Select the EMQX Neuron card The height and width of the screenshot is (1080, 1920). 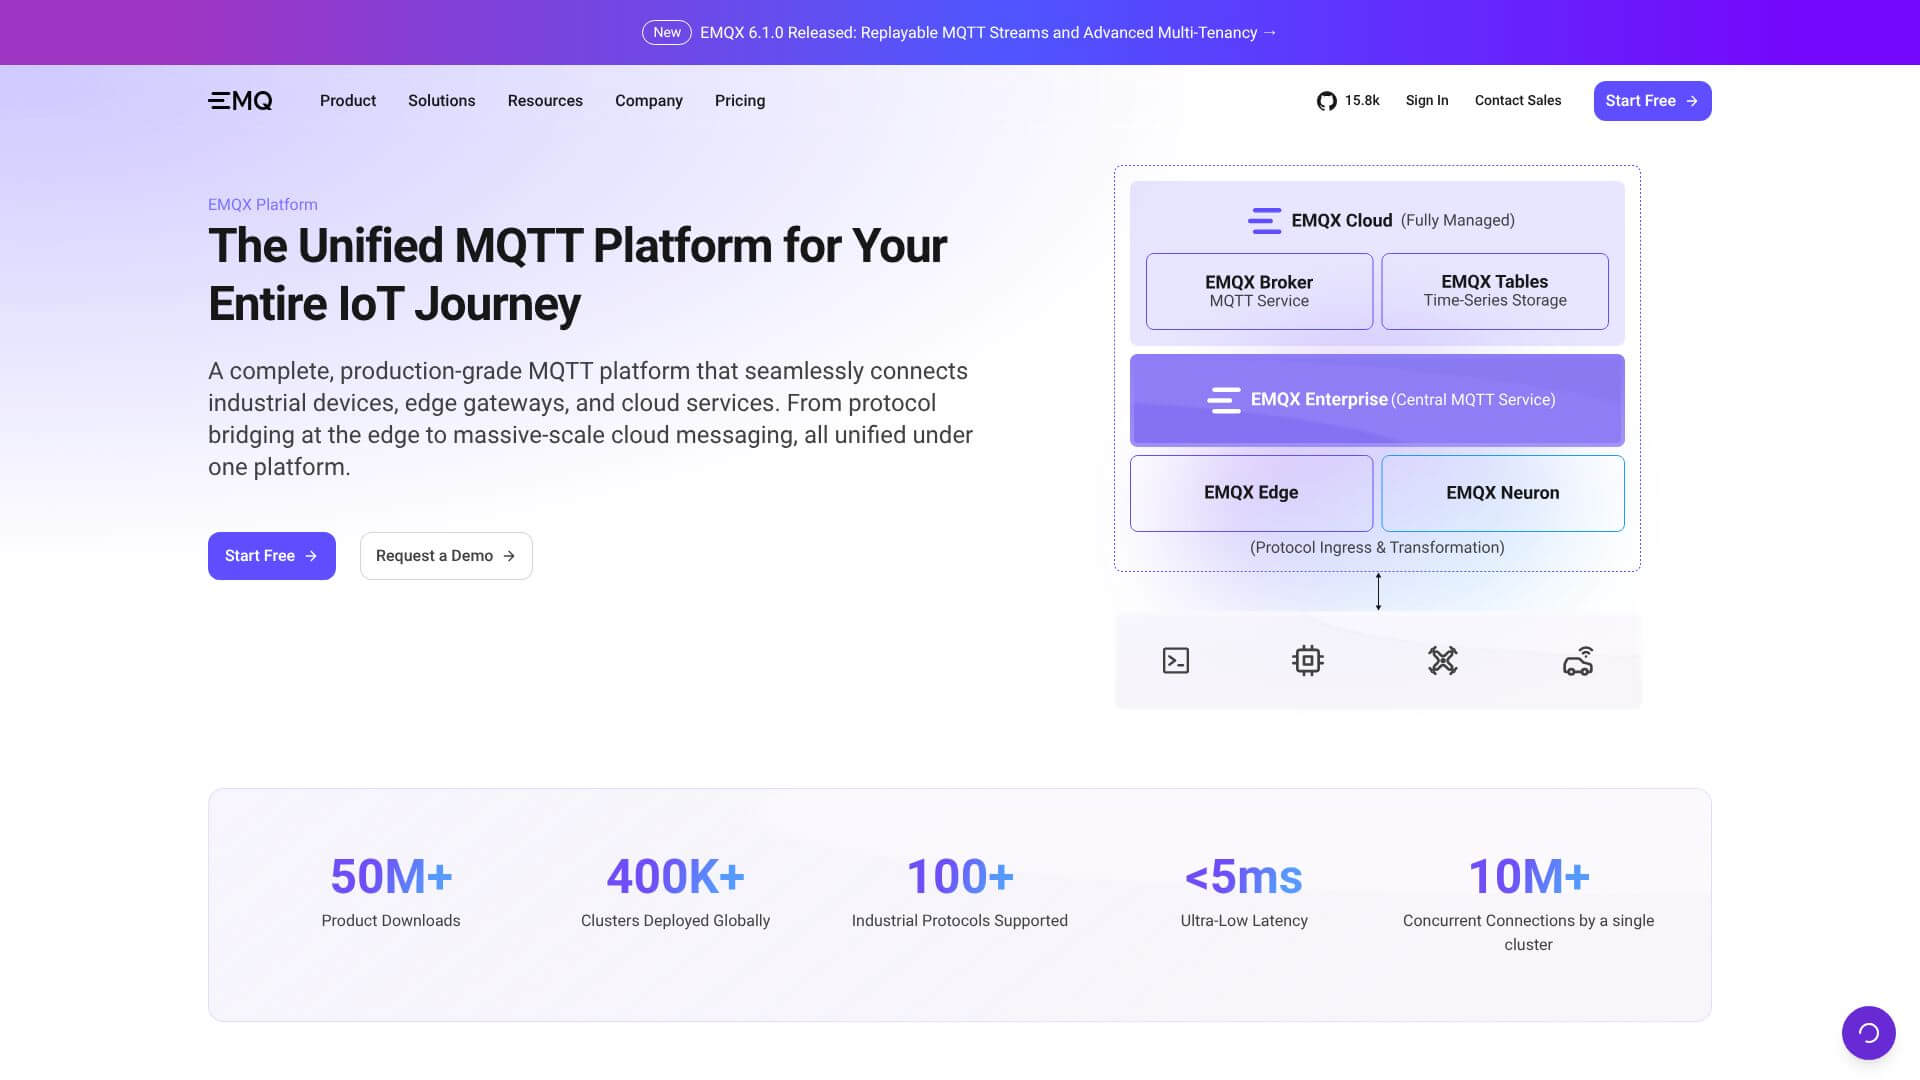coord(1502,492)
